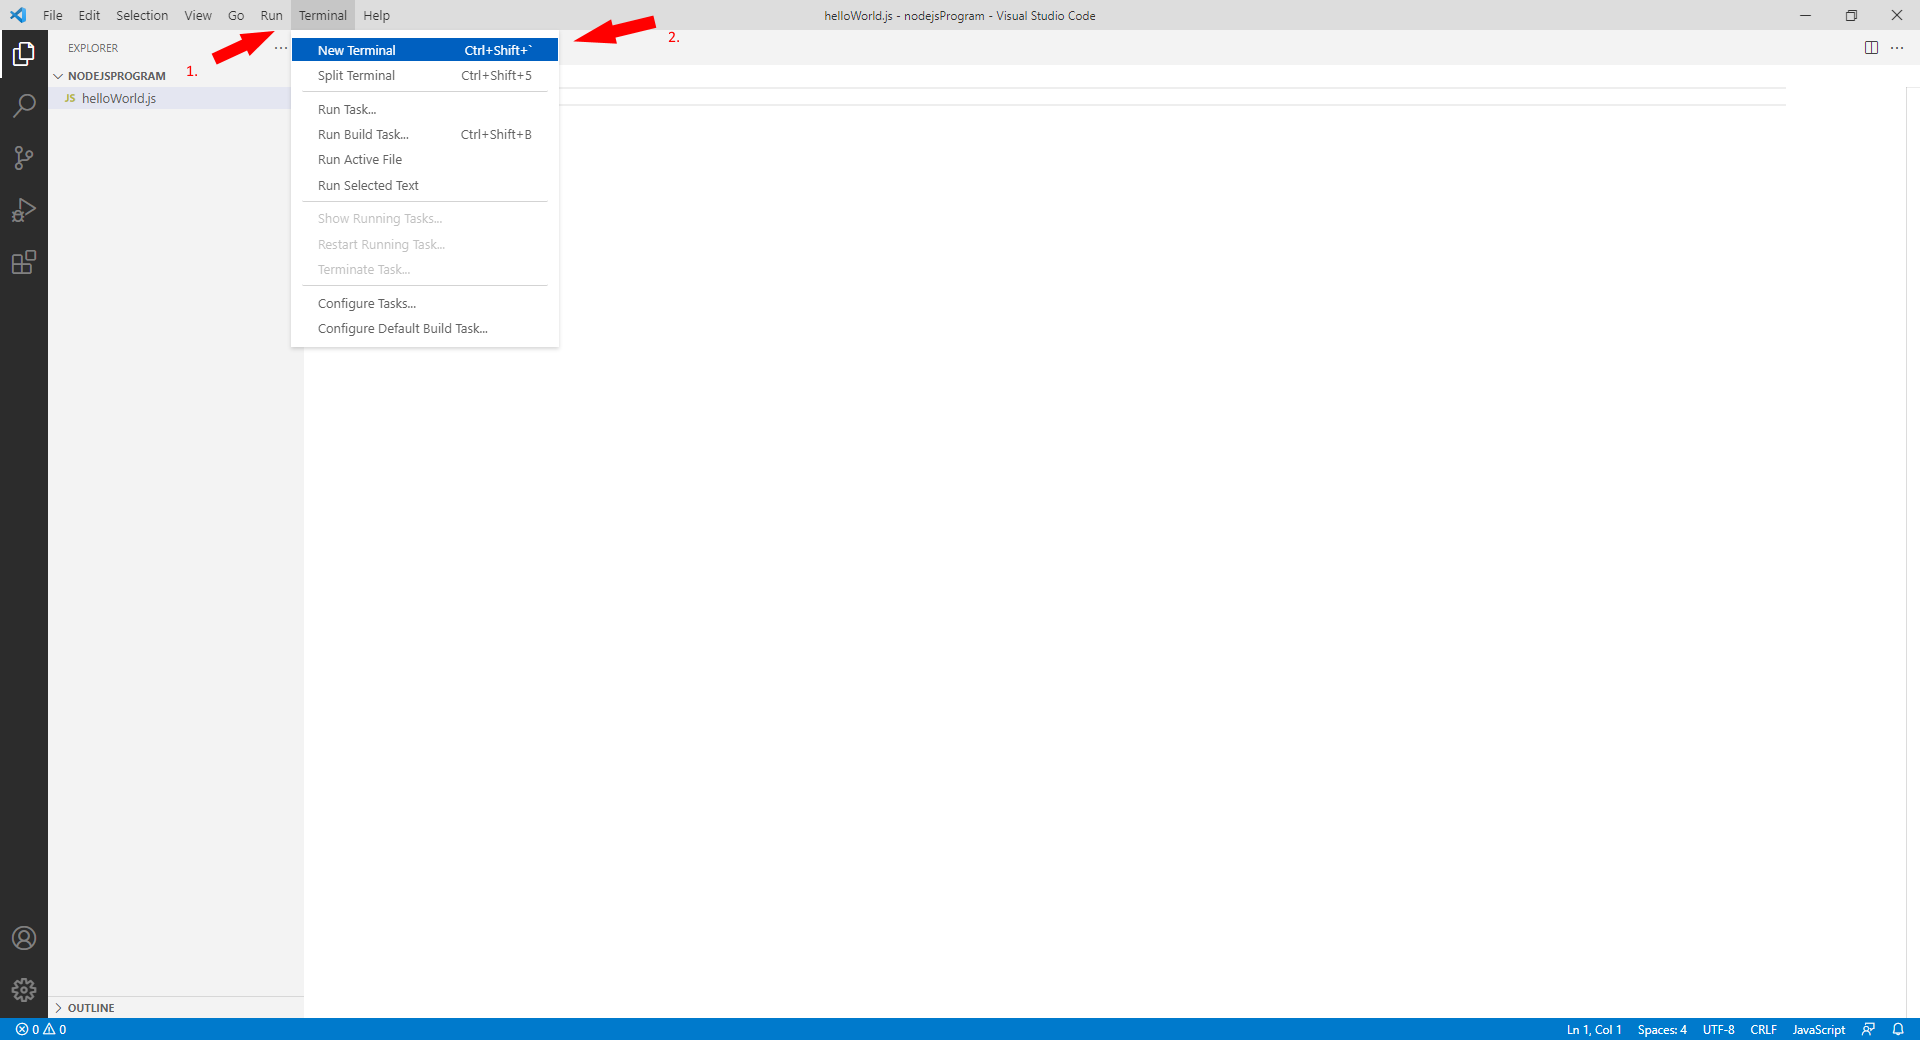Open Explorer Views and More Actions ellipsis
1920x1040 pixels.
click(x=281, y=48)
